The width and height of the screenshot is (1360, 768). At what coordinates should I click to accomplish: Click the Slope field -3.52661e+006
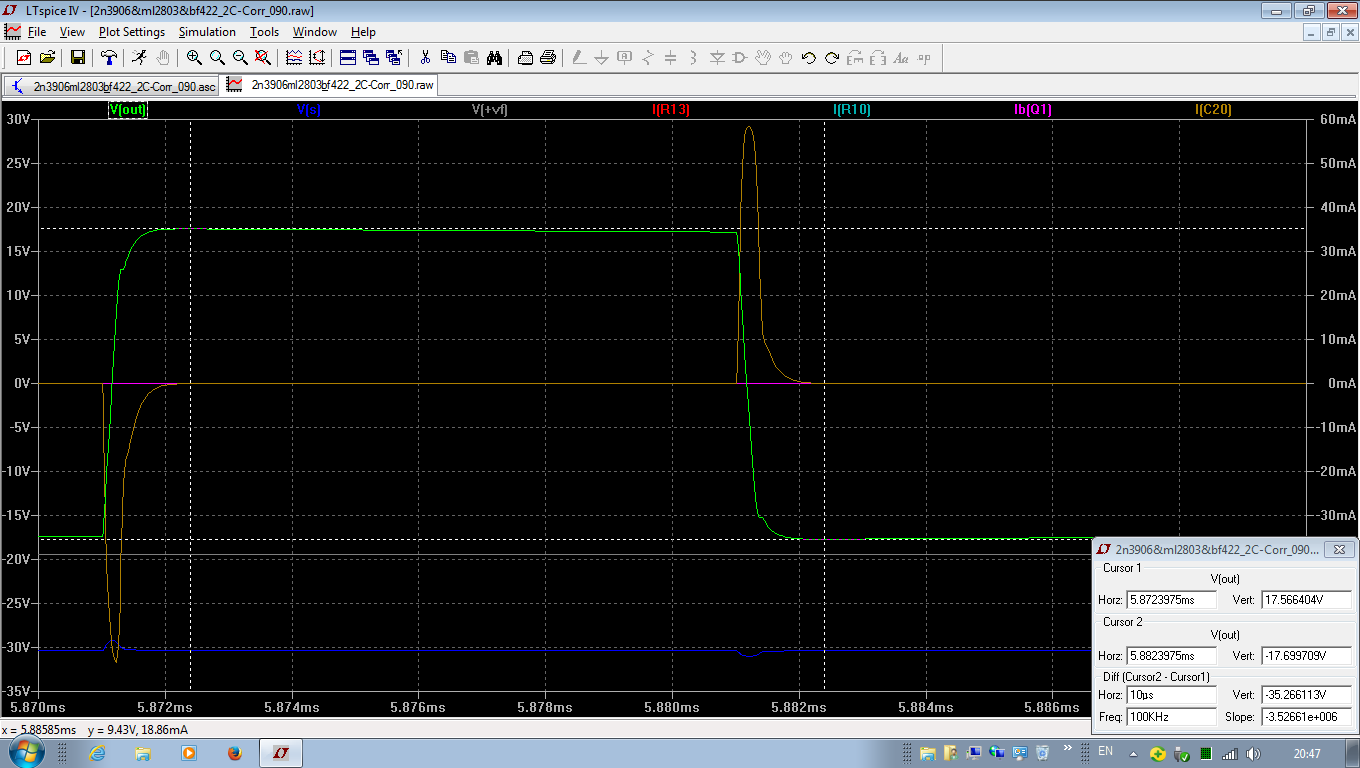tap(1306, 717)
